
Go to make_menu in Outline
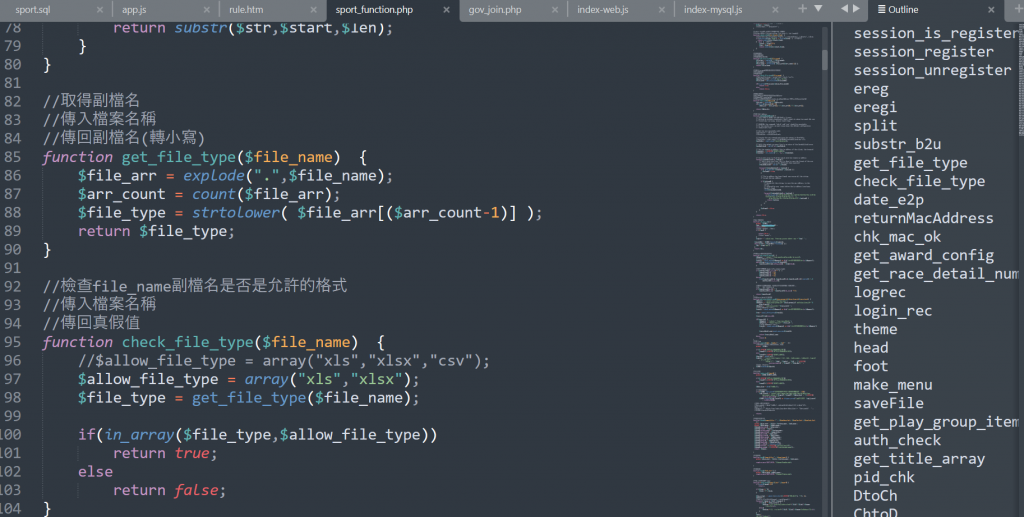point(893,385)
